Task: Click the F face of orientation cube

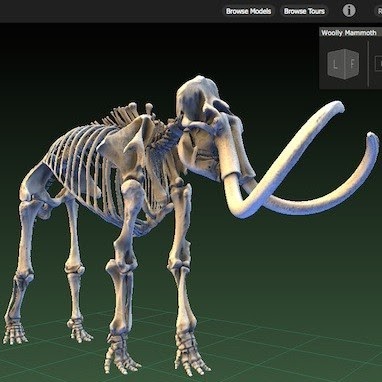Action: [x=352, y=64]
